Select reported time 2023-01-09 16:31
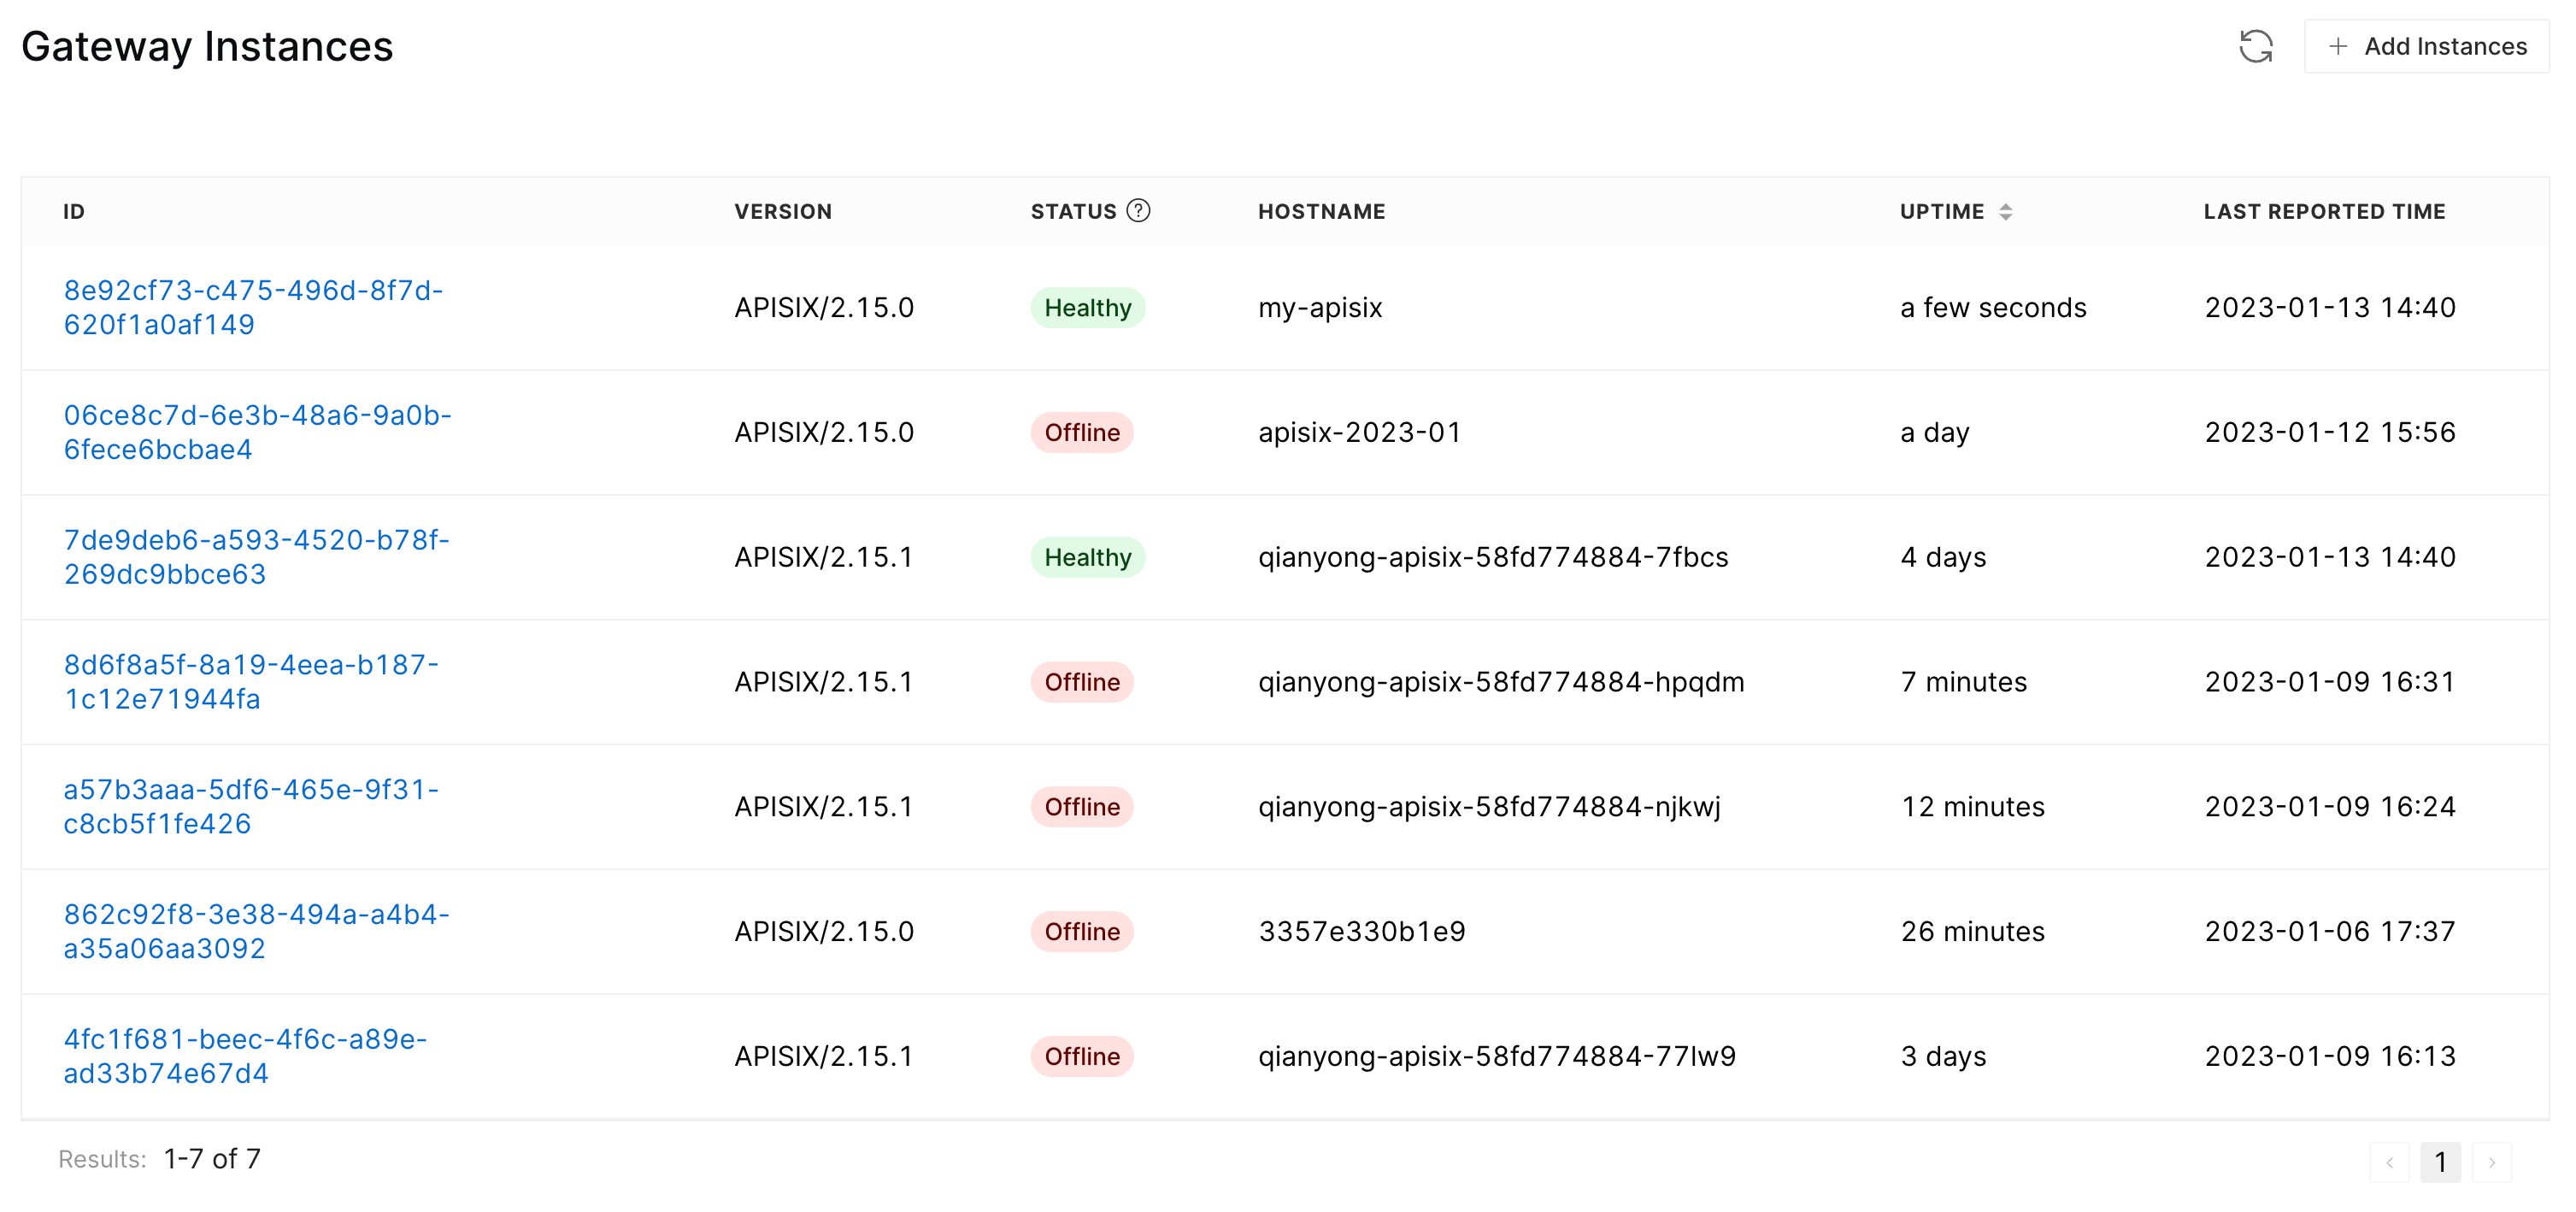 tap(2330, 683)
